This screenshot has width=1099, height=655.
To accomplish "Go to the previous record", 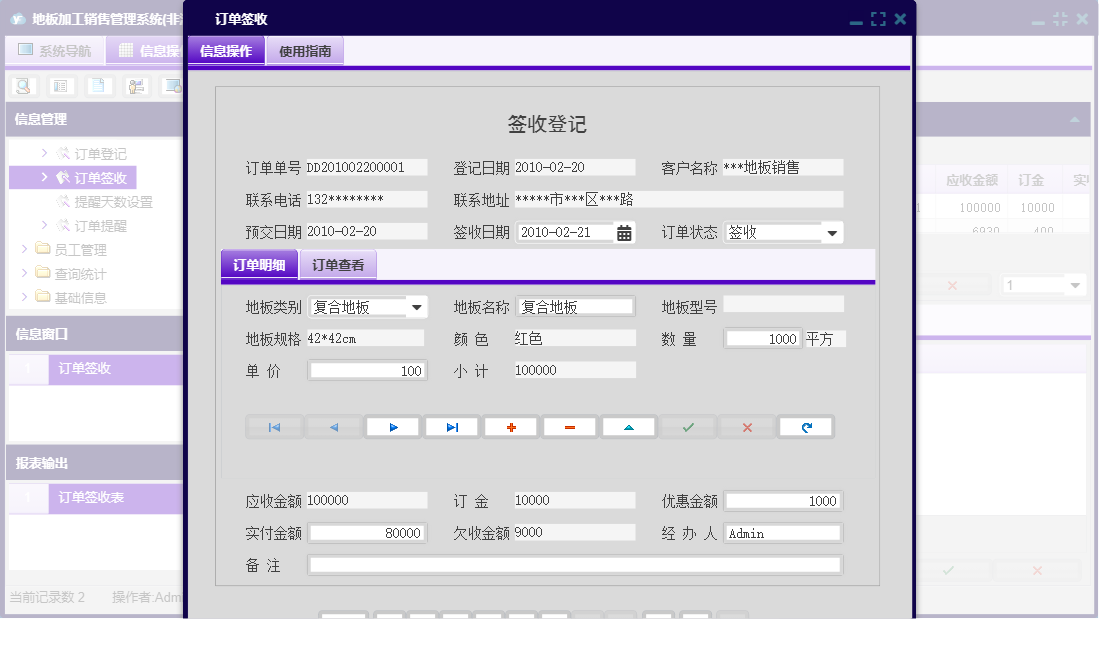I will (x=333, y=426).
